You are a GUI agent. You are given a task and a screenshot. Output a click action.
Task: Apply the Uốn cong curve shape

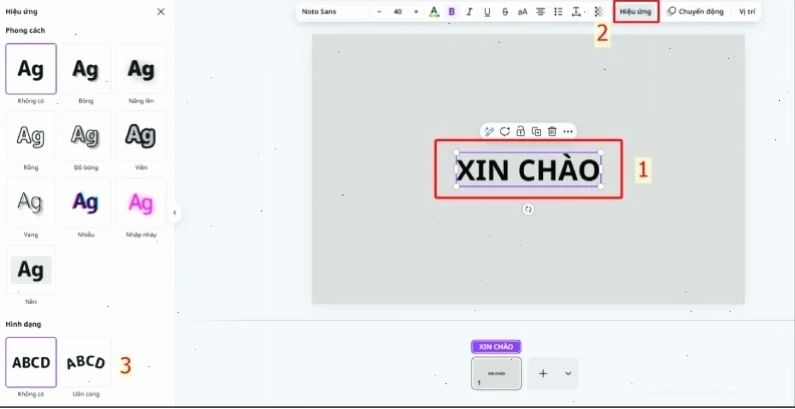(x=86, y=362)
